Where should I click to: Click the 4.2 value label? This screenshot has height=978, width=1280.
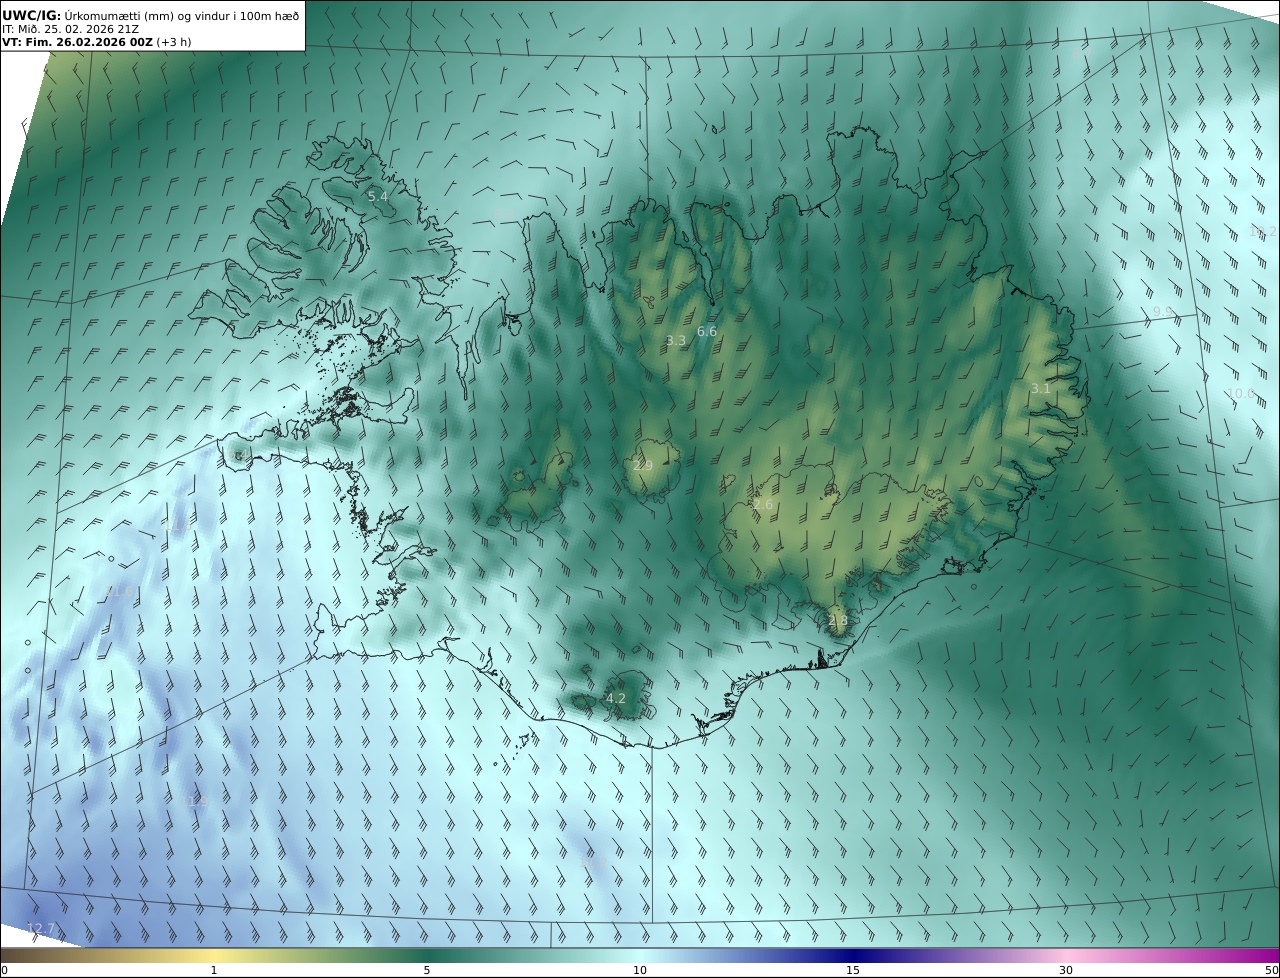click(616, 699)
